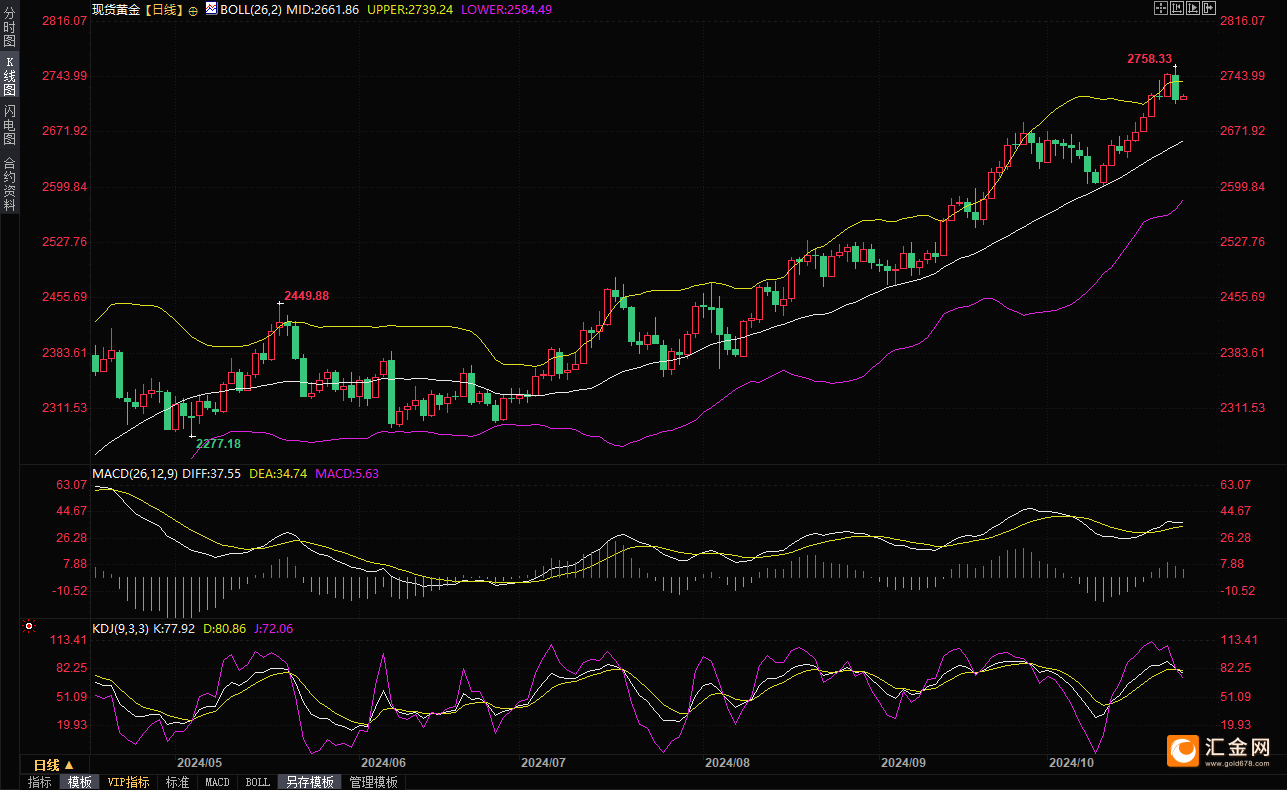Click the 2449.88 peak price label
Viewport: 1287px width, 790px height.
307,296
